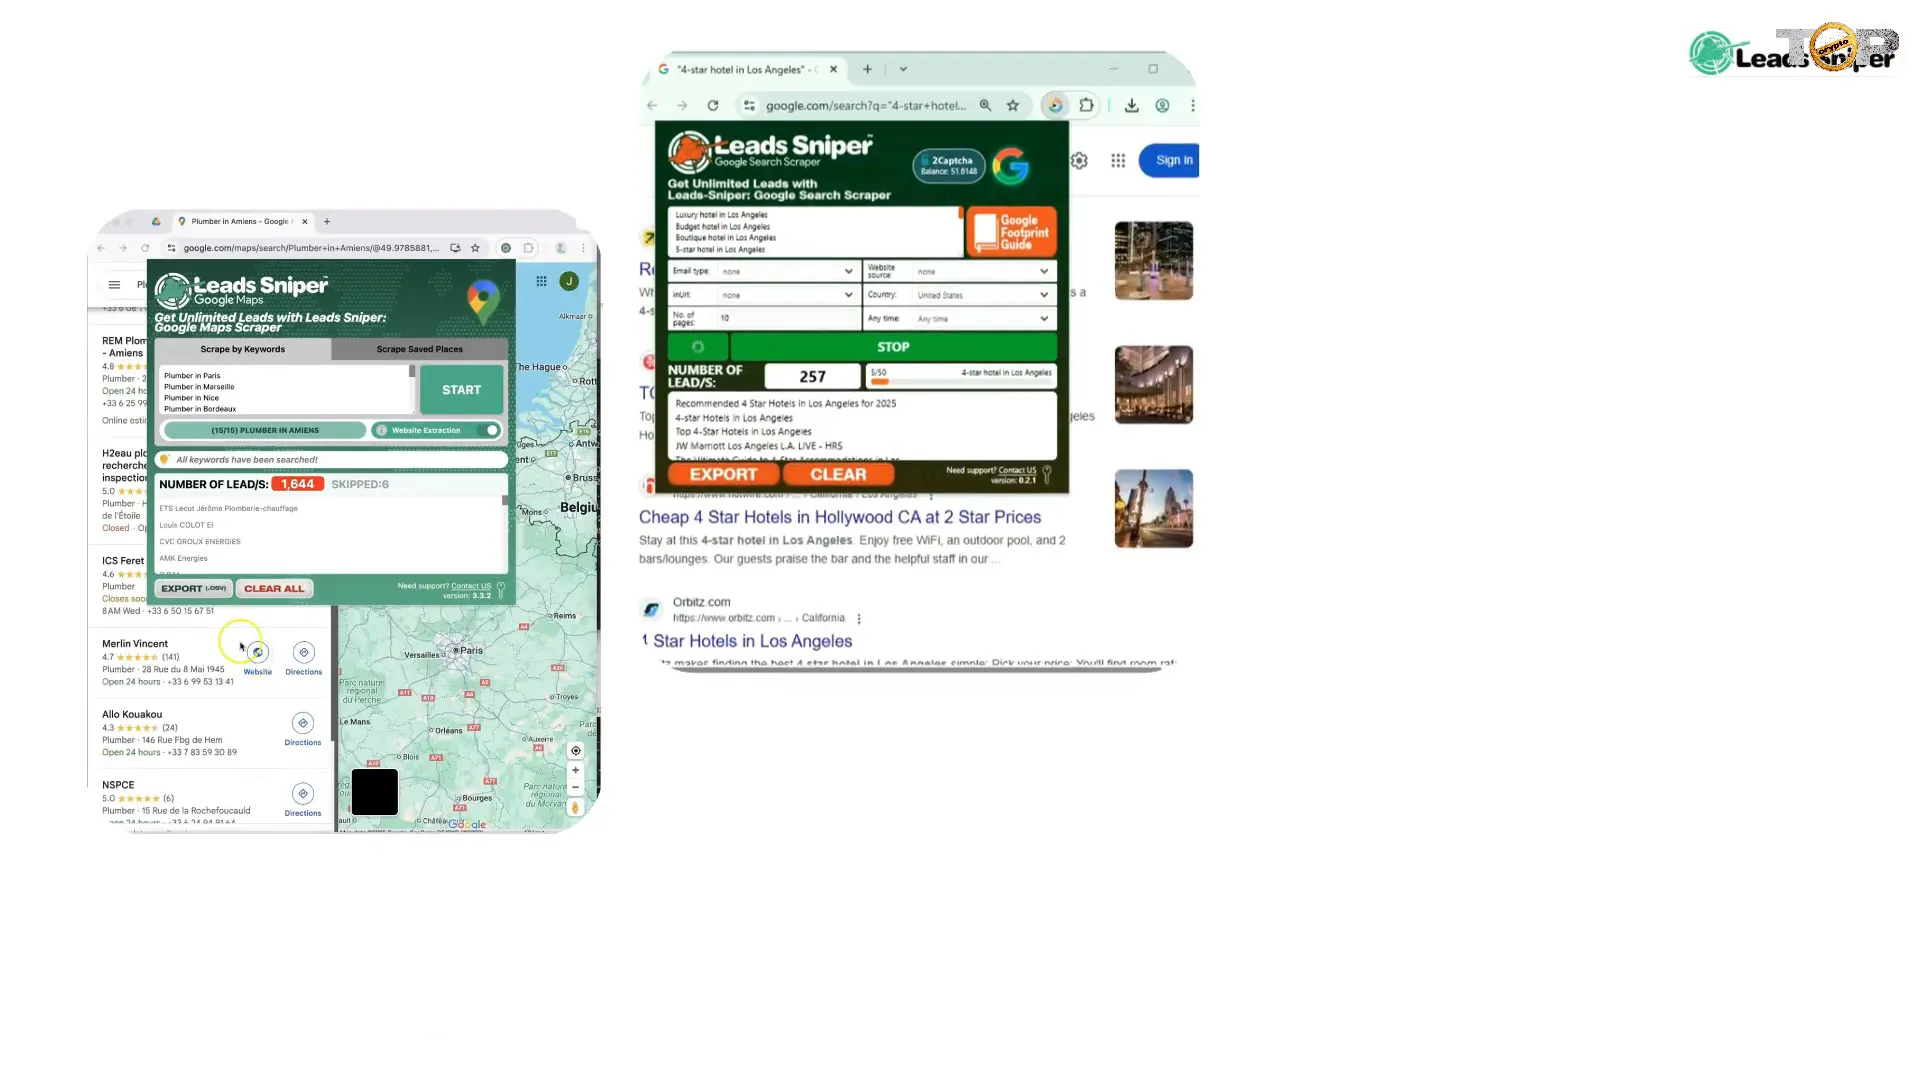1920x1080 pixels.
Task: Click the first hotel thumbnail image
Action: pos(1154,261)
